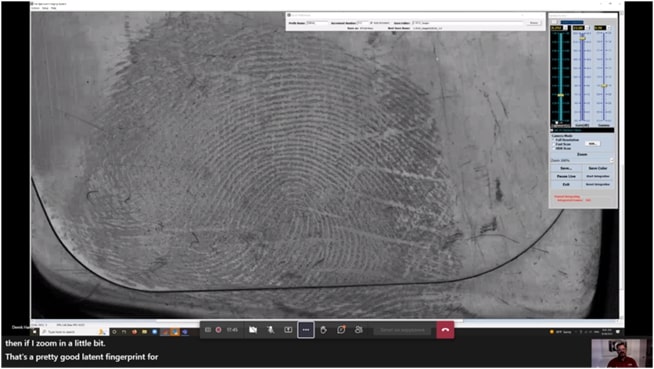Click the Windows Start button in shared taskbar
This screenshot has height=369, width=654.
[x=35, y=332]
